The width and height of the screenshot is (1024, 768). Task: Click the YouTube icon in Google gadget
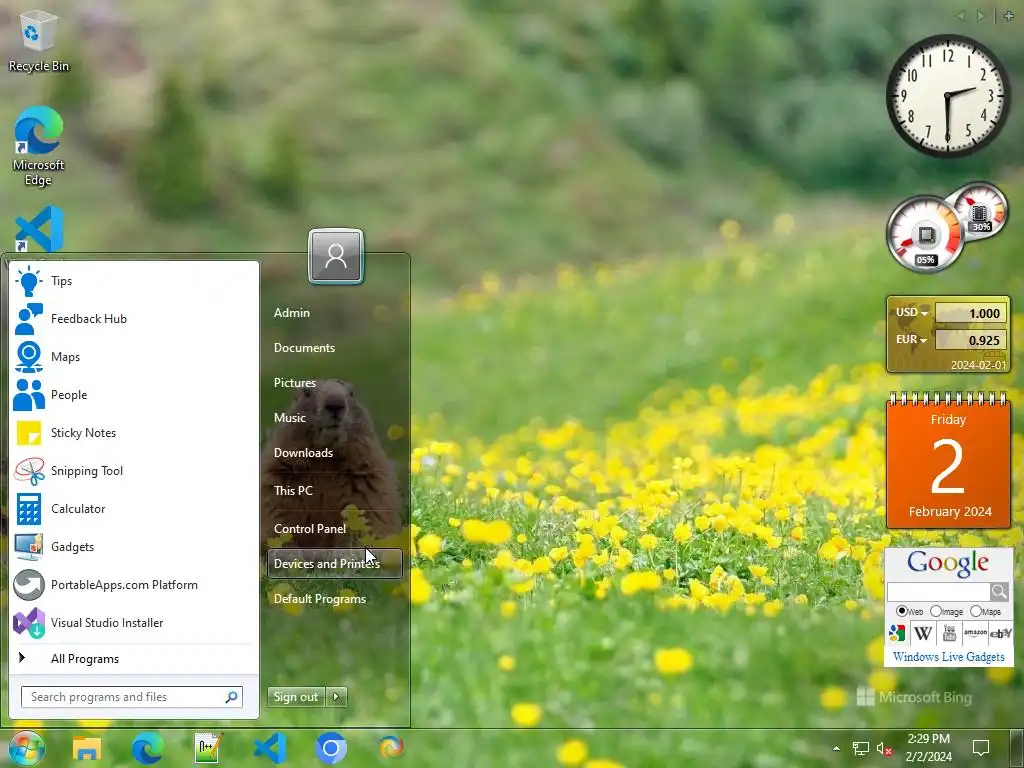[949, 633]
